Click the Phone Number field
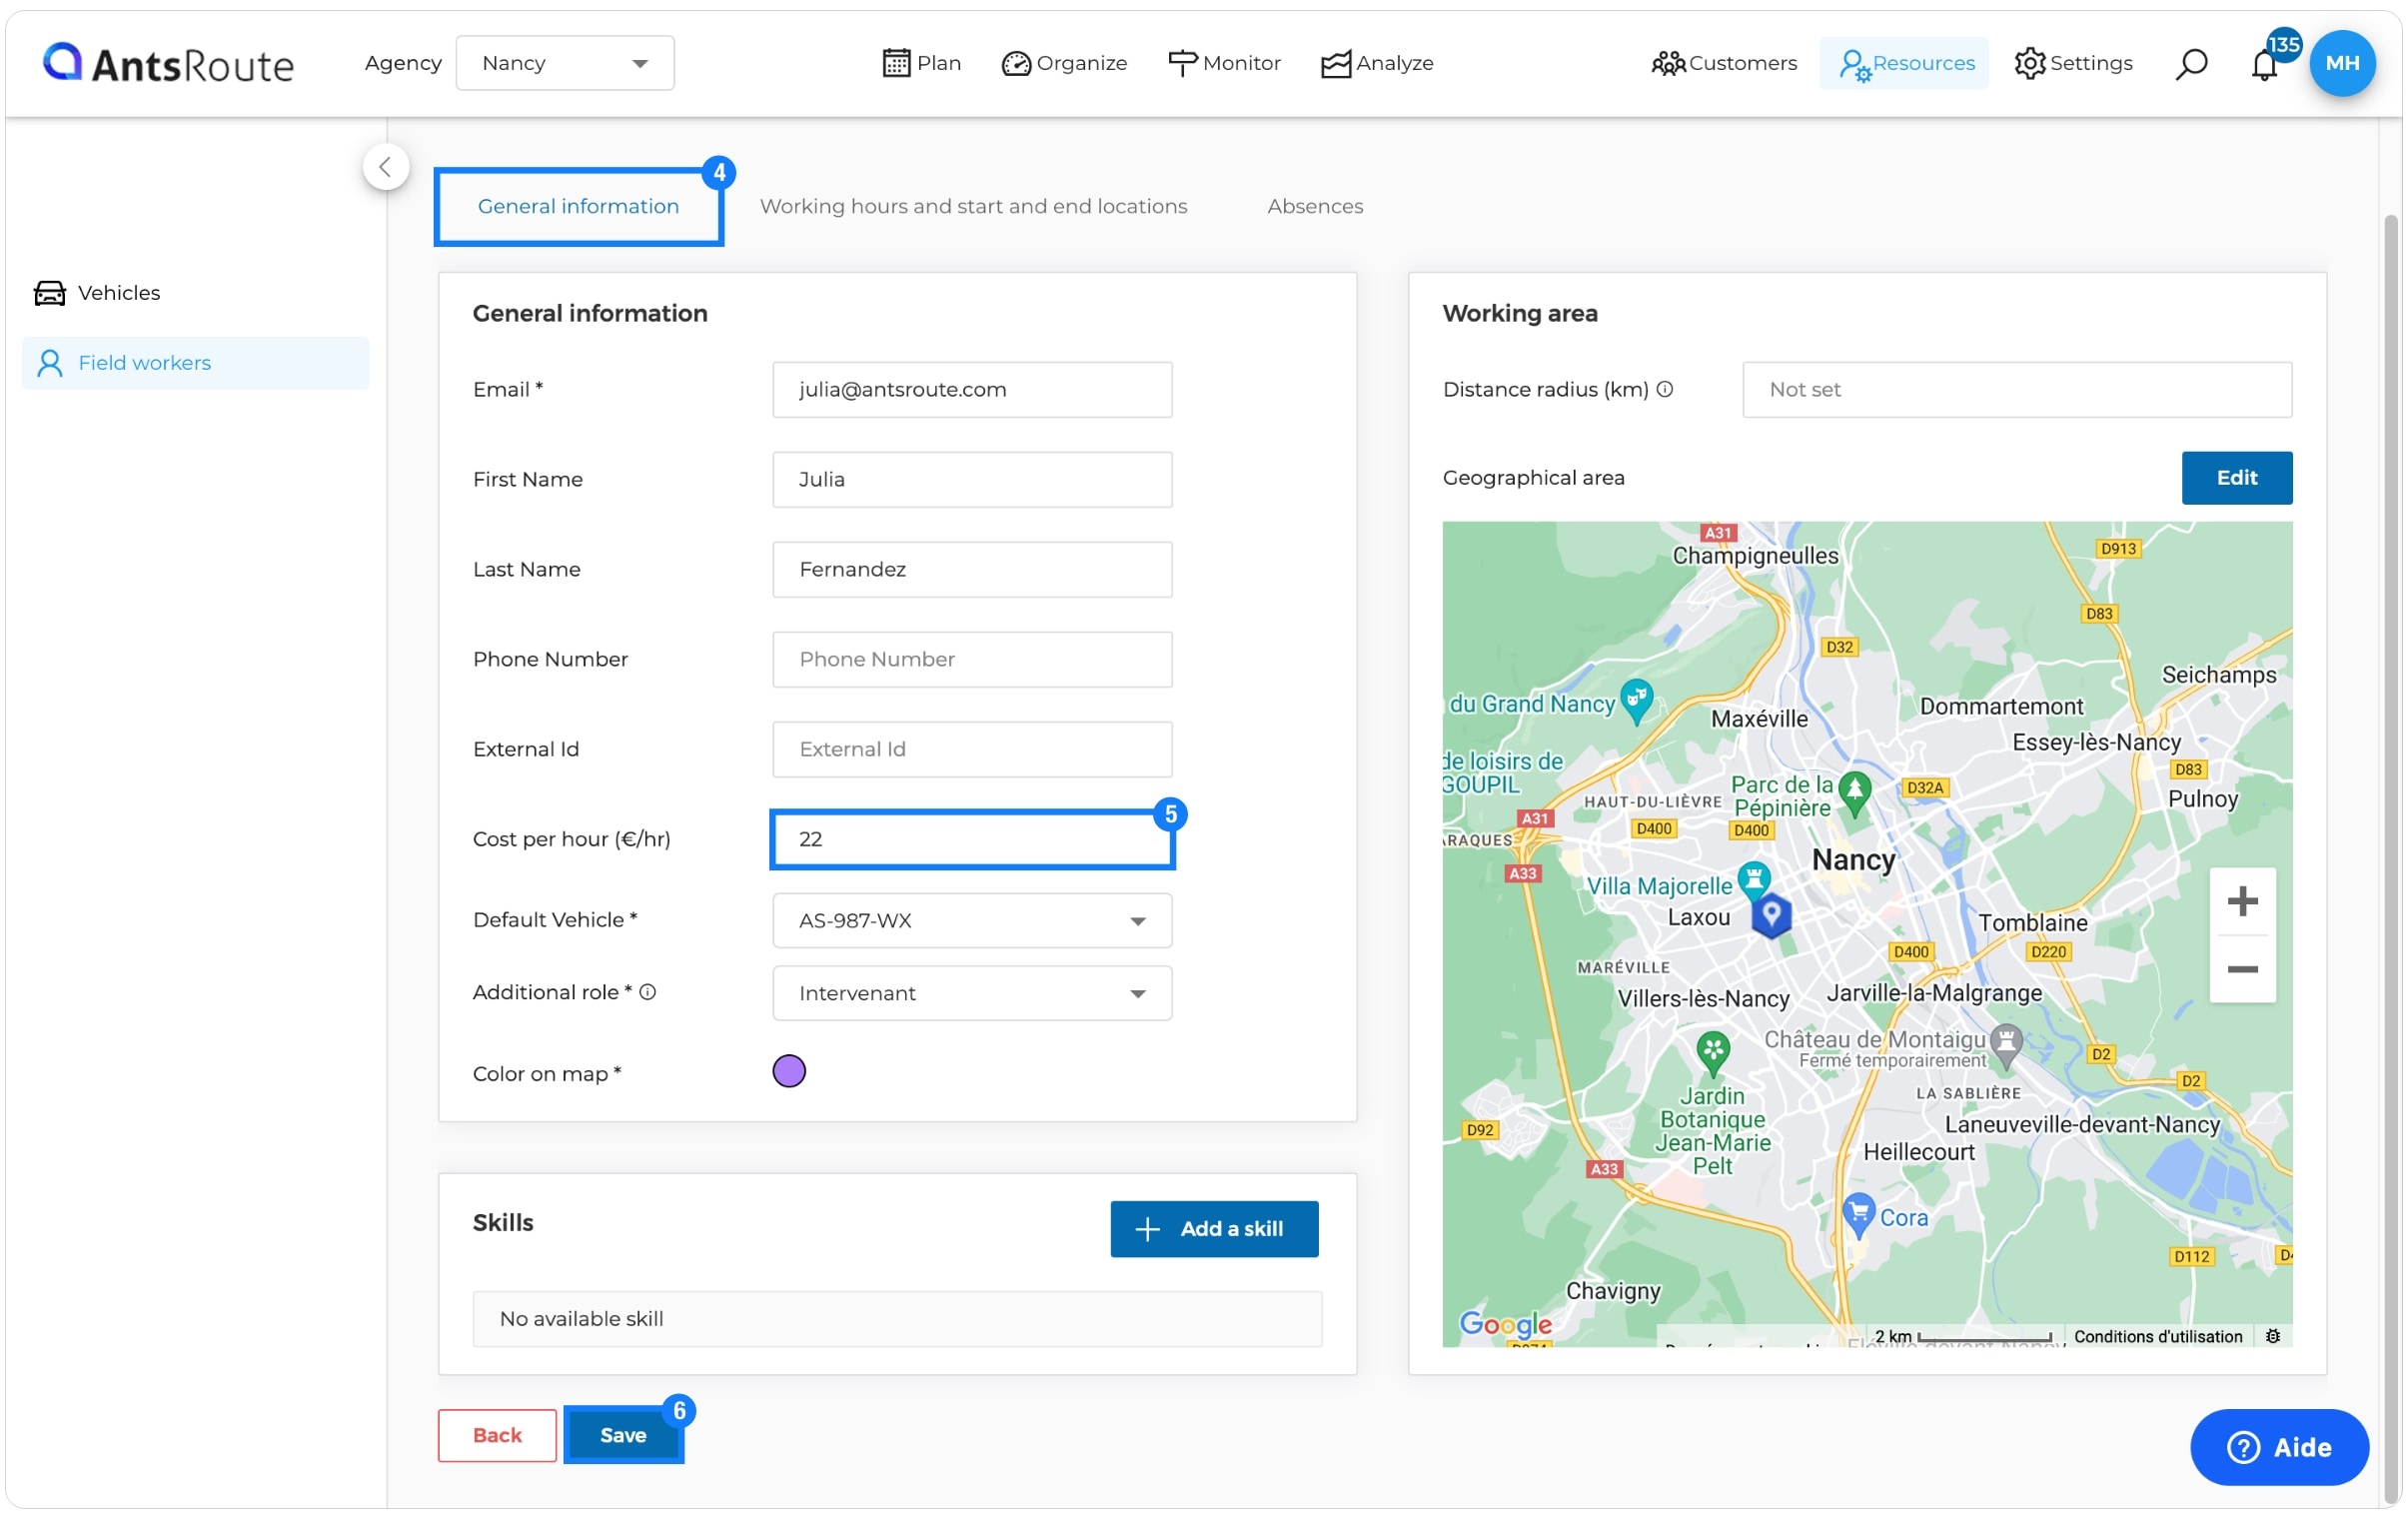The height and width of the screenshot is (1518, 2408). 972,660
